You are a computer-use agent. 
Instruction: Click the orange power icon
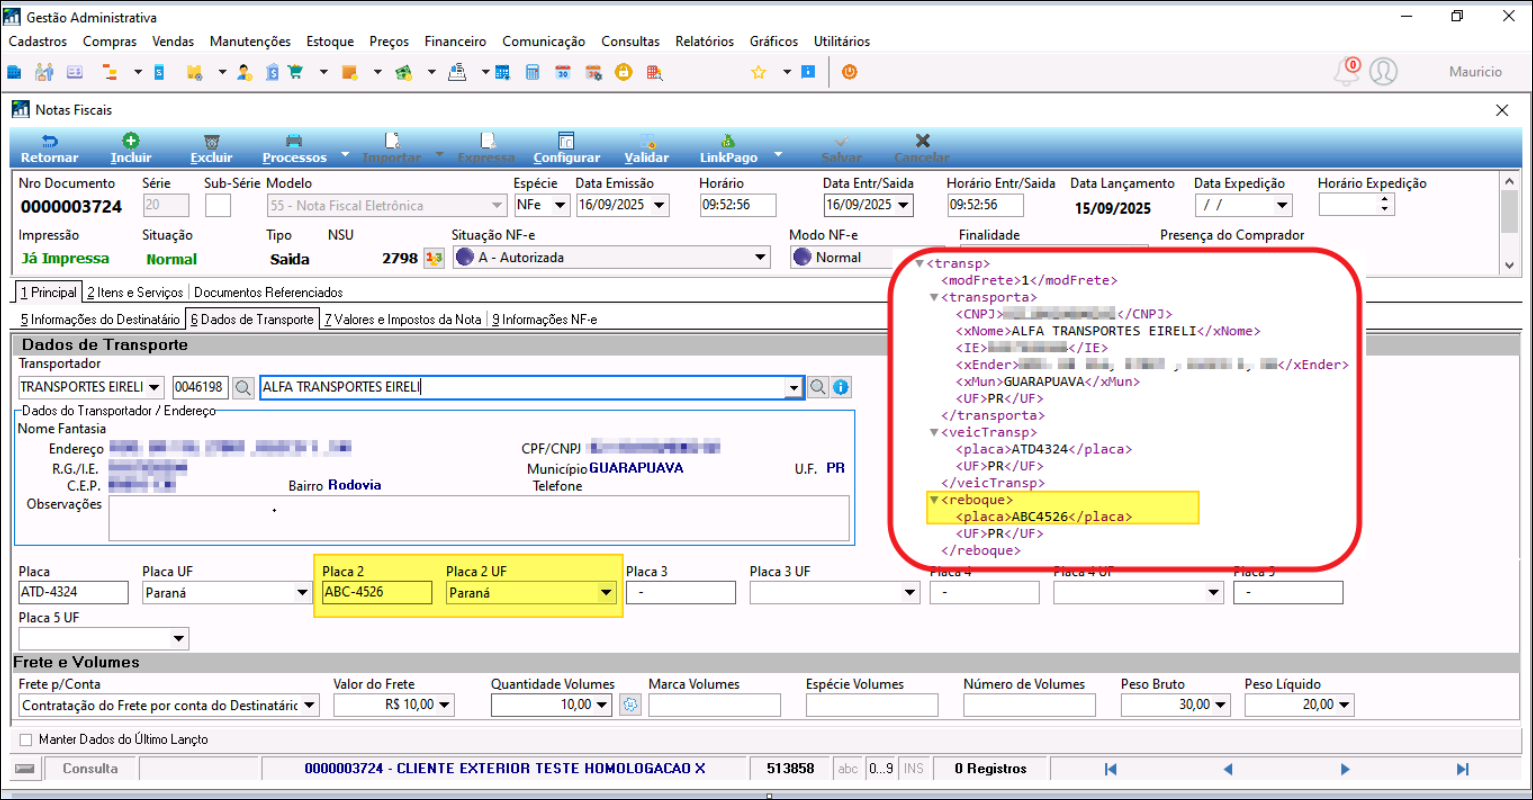click(x=849, y=72)
